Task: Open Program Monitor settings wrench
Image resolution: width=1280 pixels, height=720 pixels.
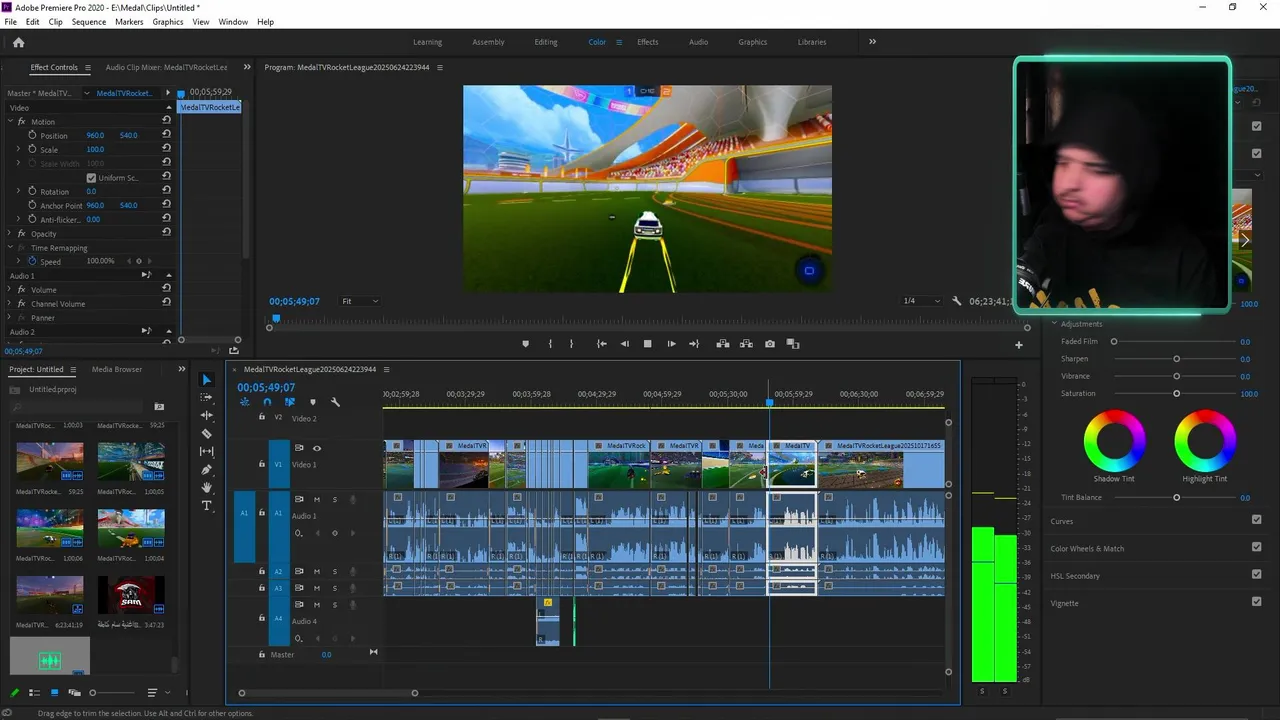Action: pyautogui.click(x=957, y=301)
